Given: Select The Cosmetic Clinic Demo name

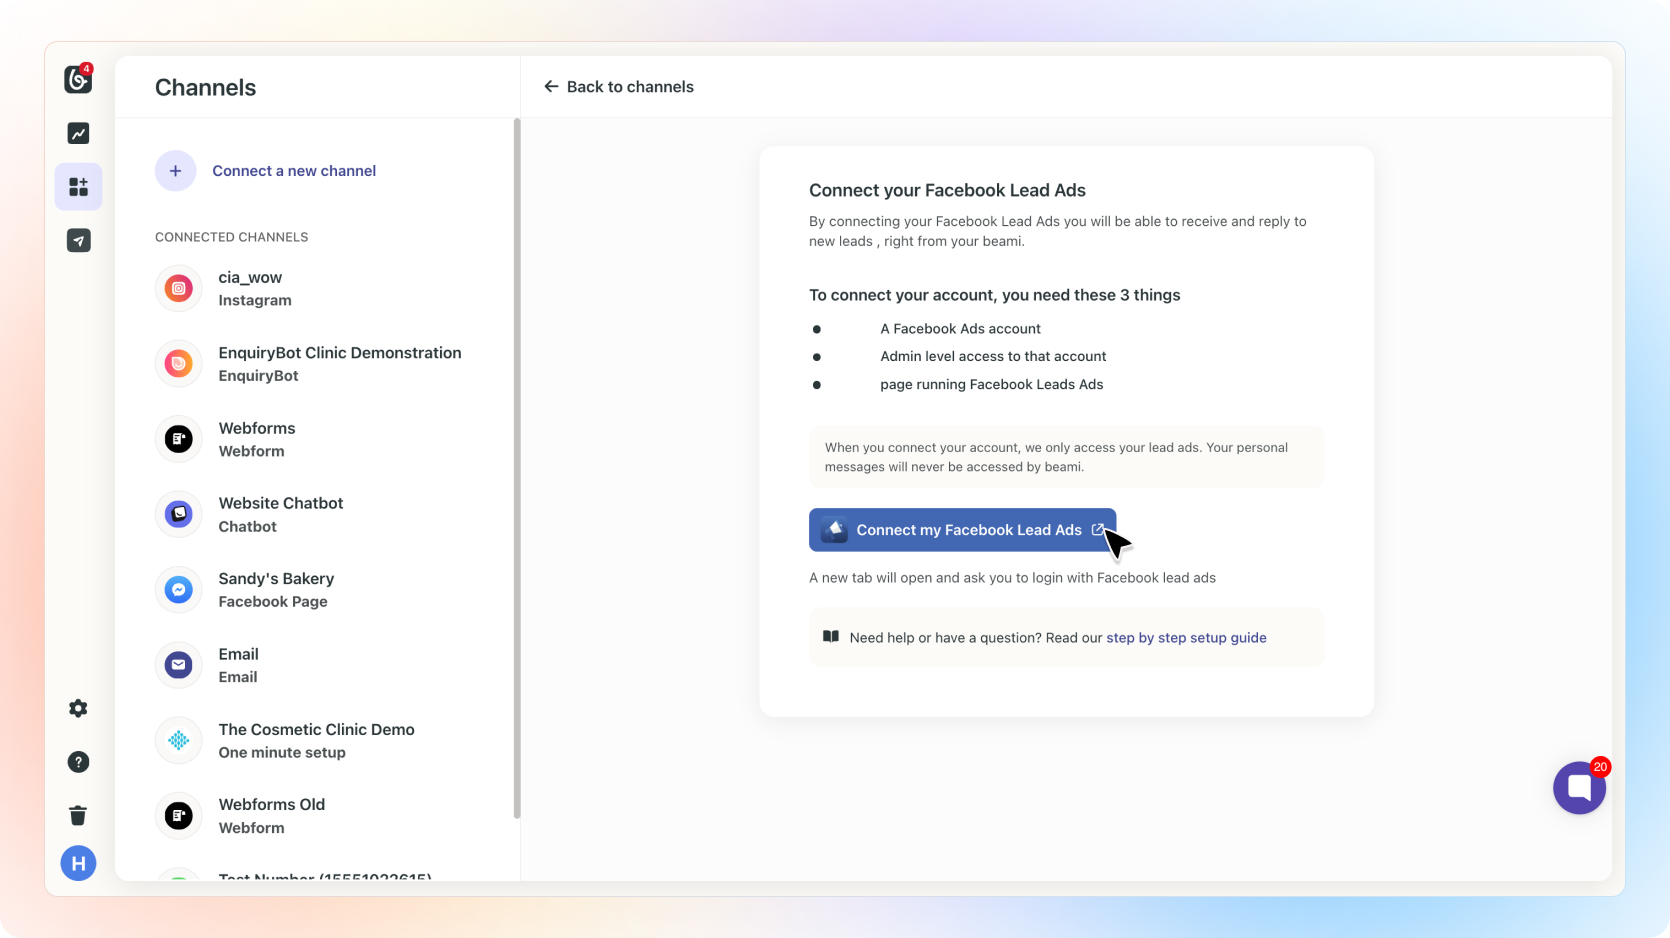Looking at the screenshot, I should click(316, 730).
